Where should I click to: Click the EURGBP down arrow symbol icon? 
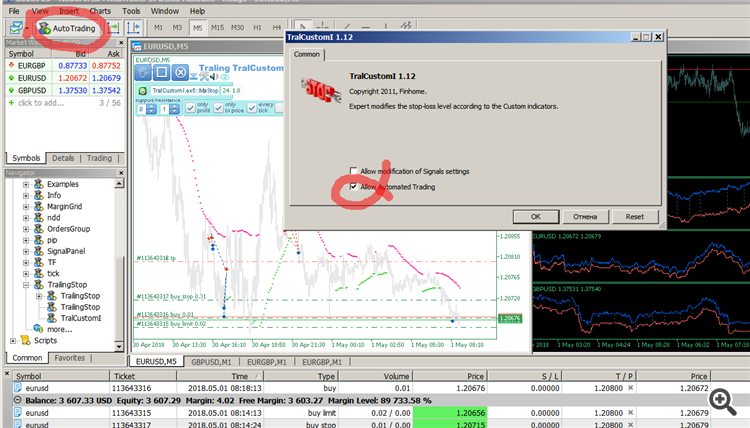(11, 65)
